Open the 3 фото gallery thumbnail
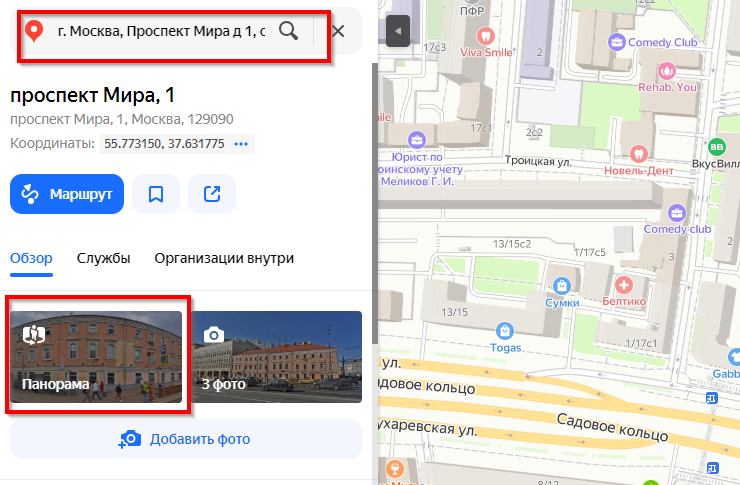740x485 pixels. point(276,356)
